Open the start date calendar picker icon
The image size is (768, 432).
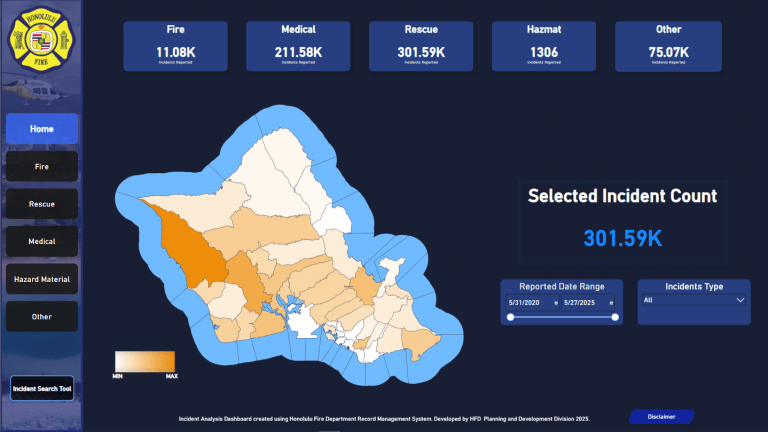point(555,303)
